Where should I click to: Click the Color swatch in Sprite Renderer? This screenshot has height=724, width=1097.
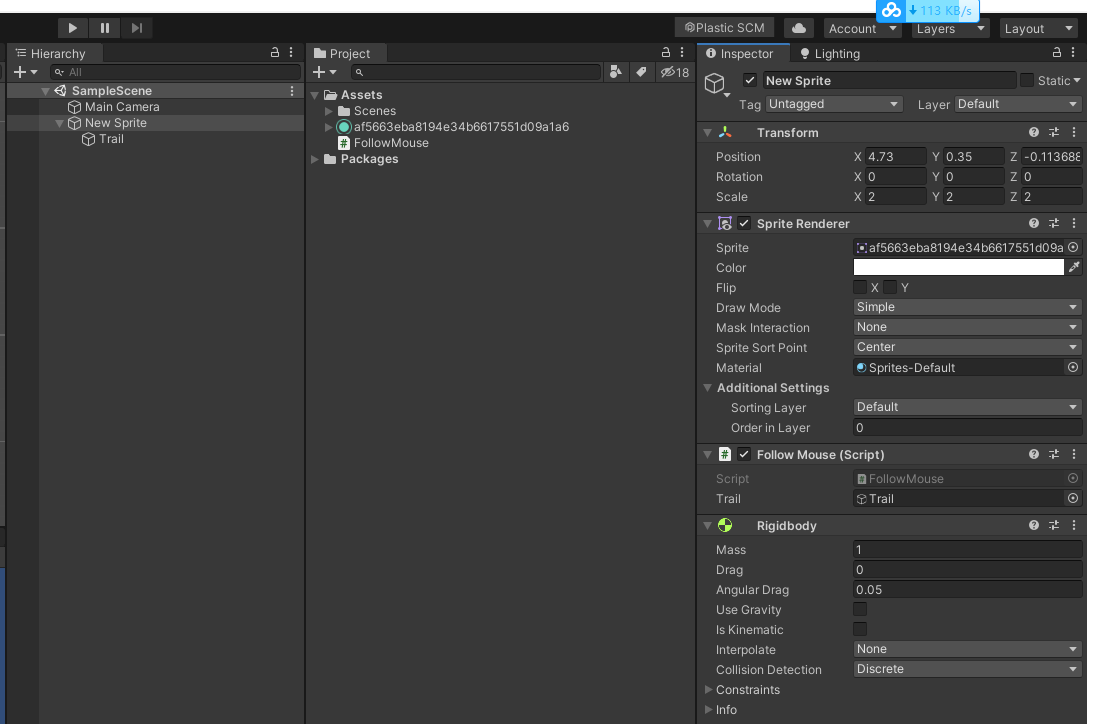(960, 267)
